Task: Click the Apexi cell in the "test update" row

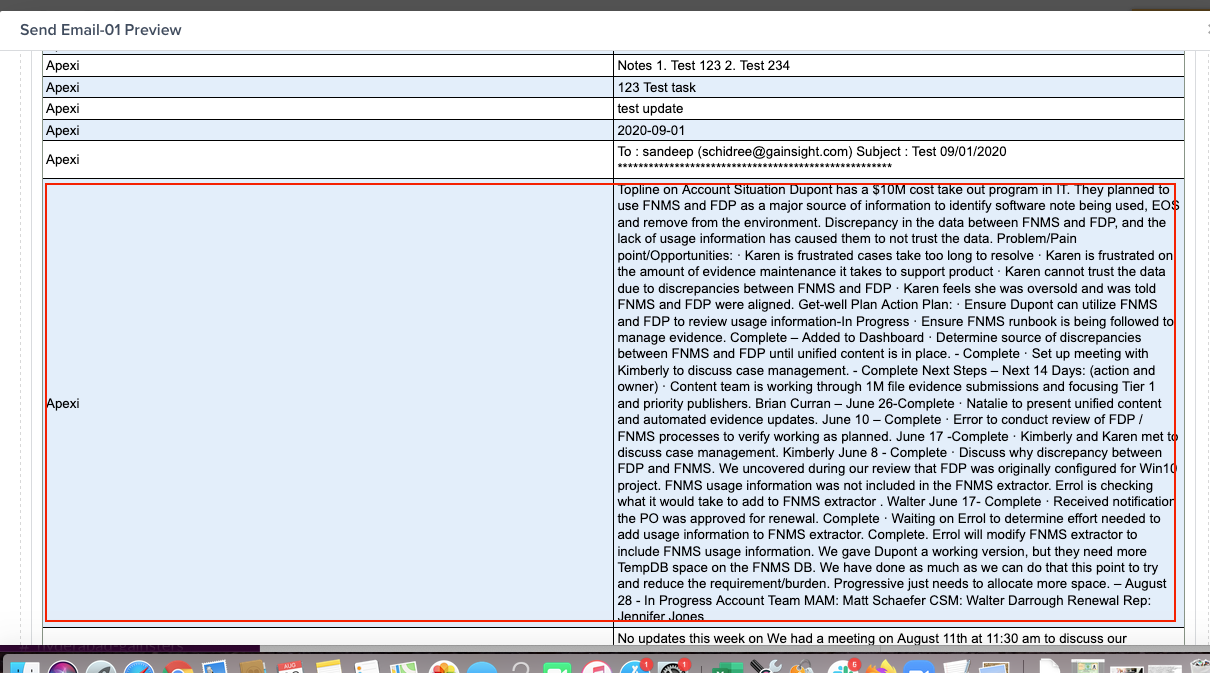Action: 328,108
